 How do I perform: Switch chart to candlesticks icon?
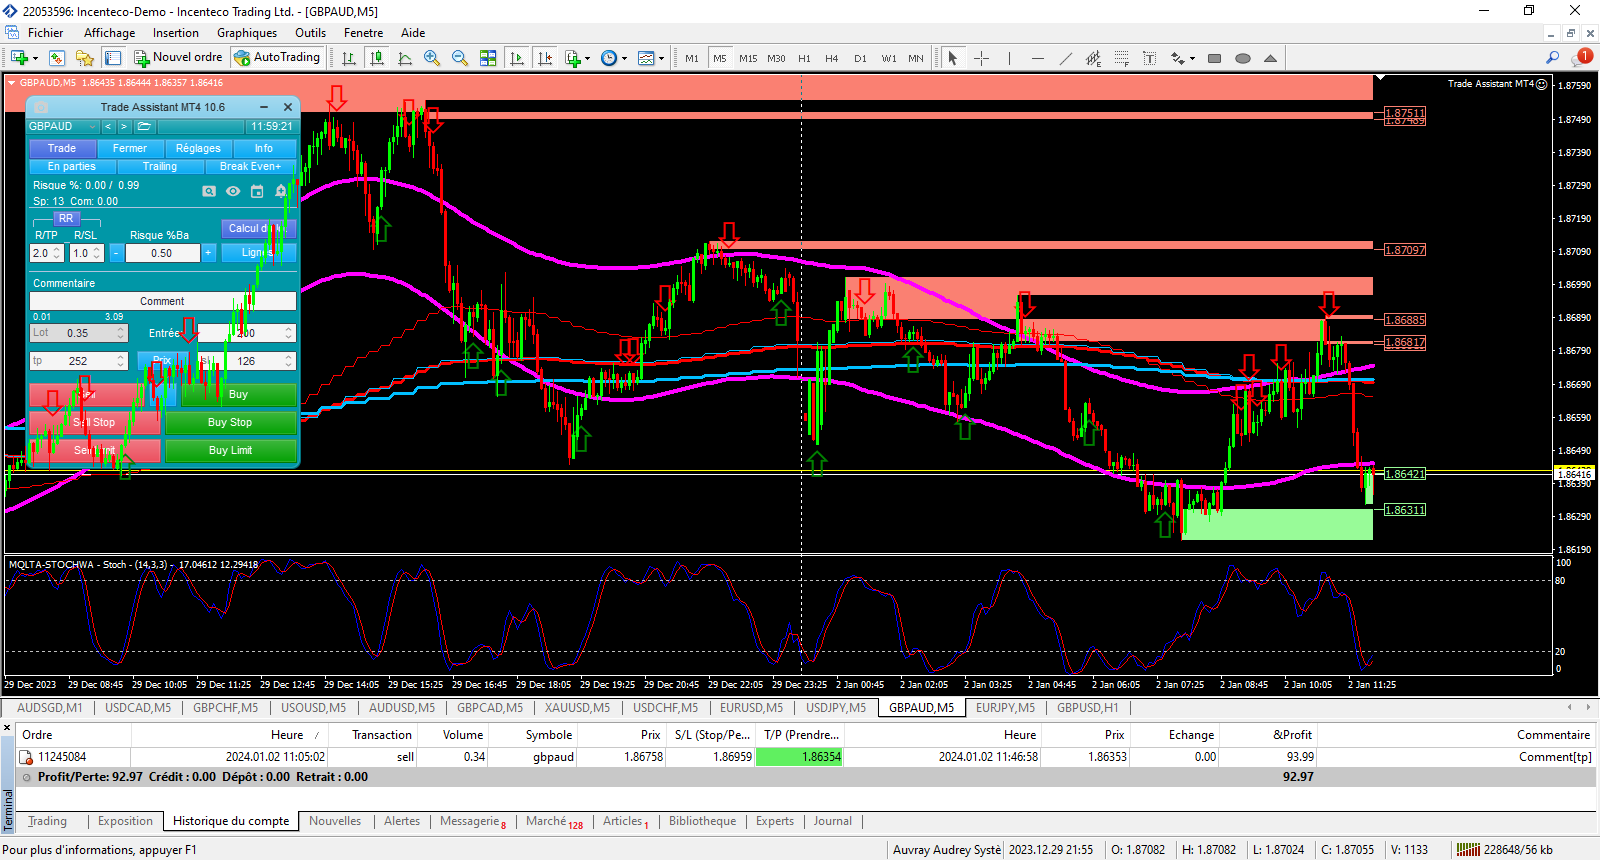(x=377, y=58)
